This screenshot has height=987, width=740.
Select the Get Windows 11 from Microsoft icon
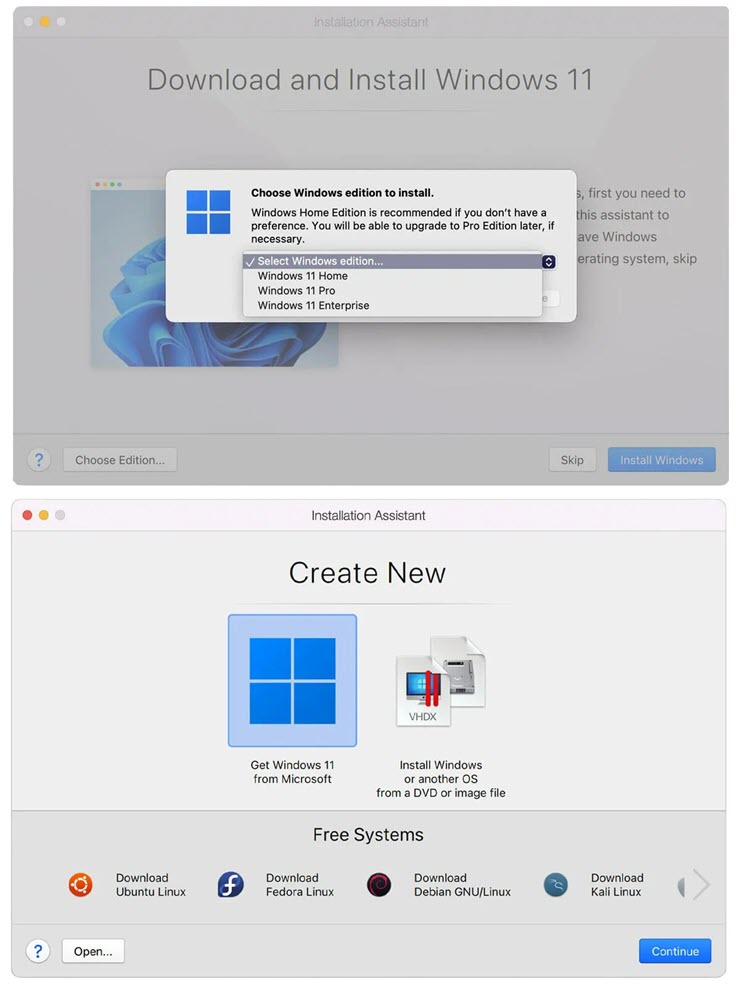[x=292, y=680]
